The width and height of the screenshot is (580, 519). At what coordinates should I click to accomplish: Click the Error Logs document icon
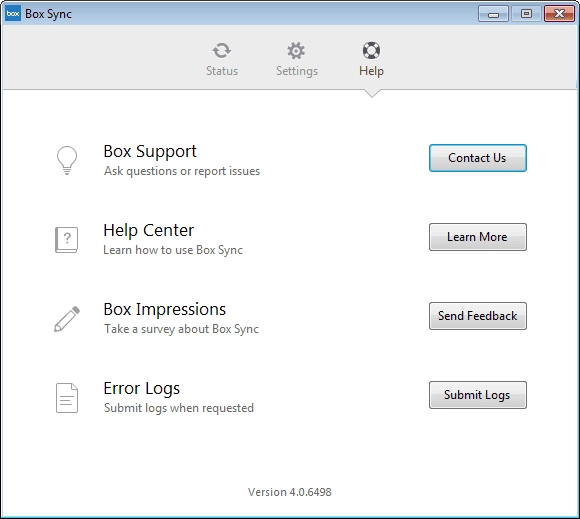click(67, 398)
